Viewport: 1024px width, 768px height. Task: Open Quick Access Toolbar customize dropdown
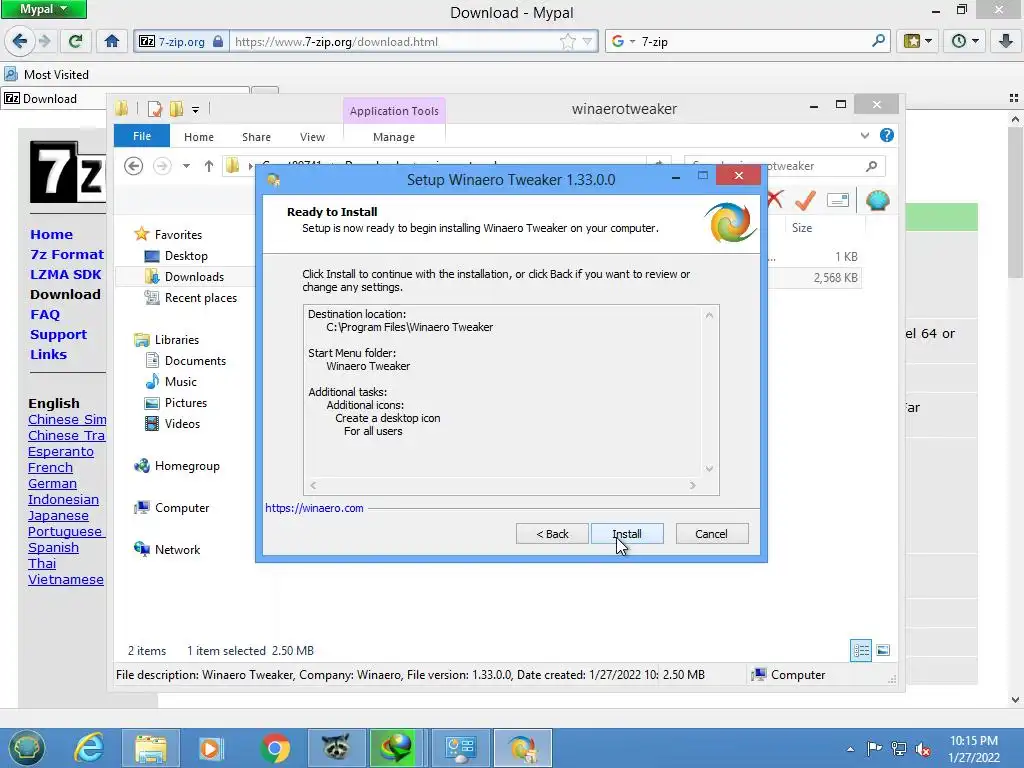(x=195, y=110)
